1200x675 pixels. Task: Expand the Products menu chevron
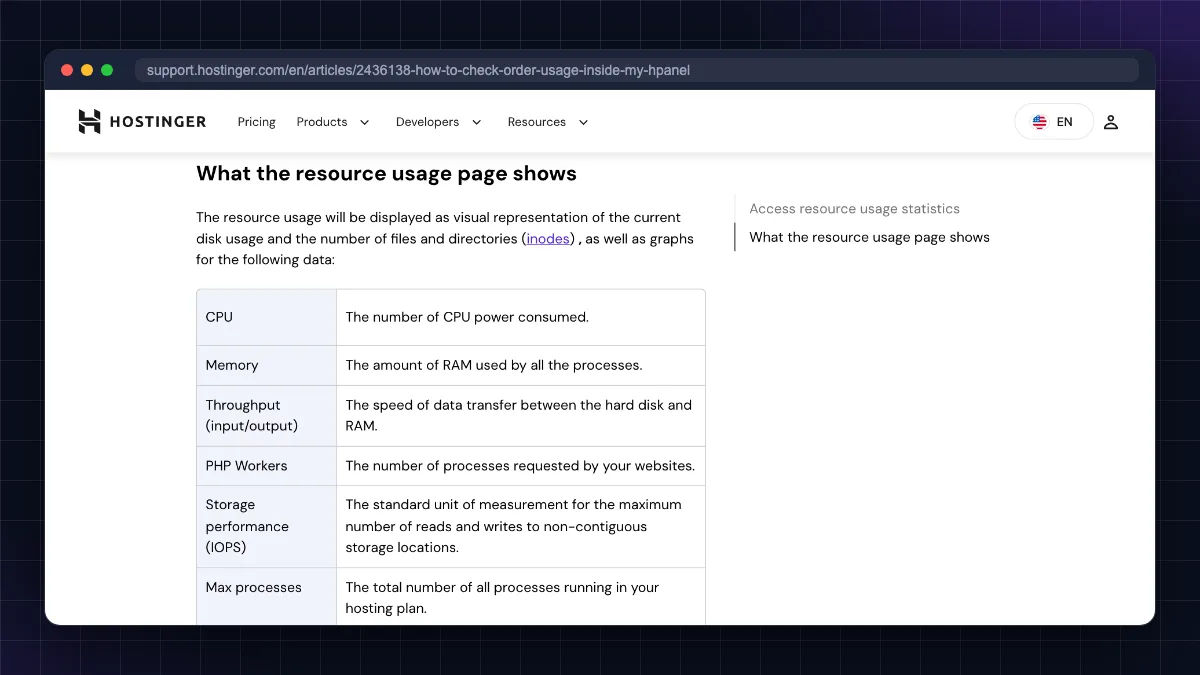pyautogui.click(x=364, y=122)
